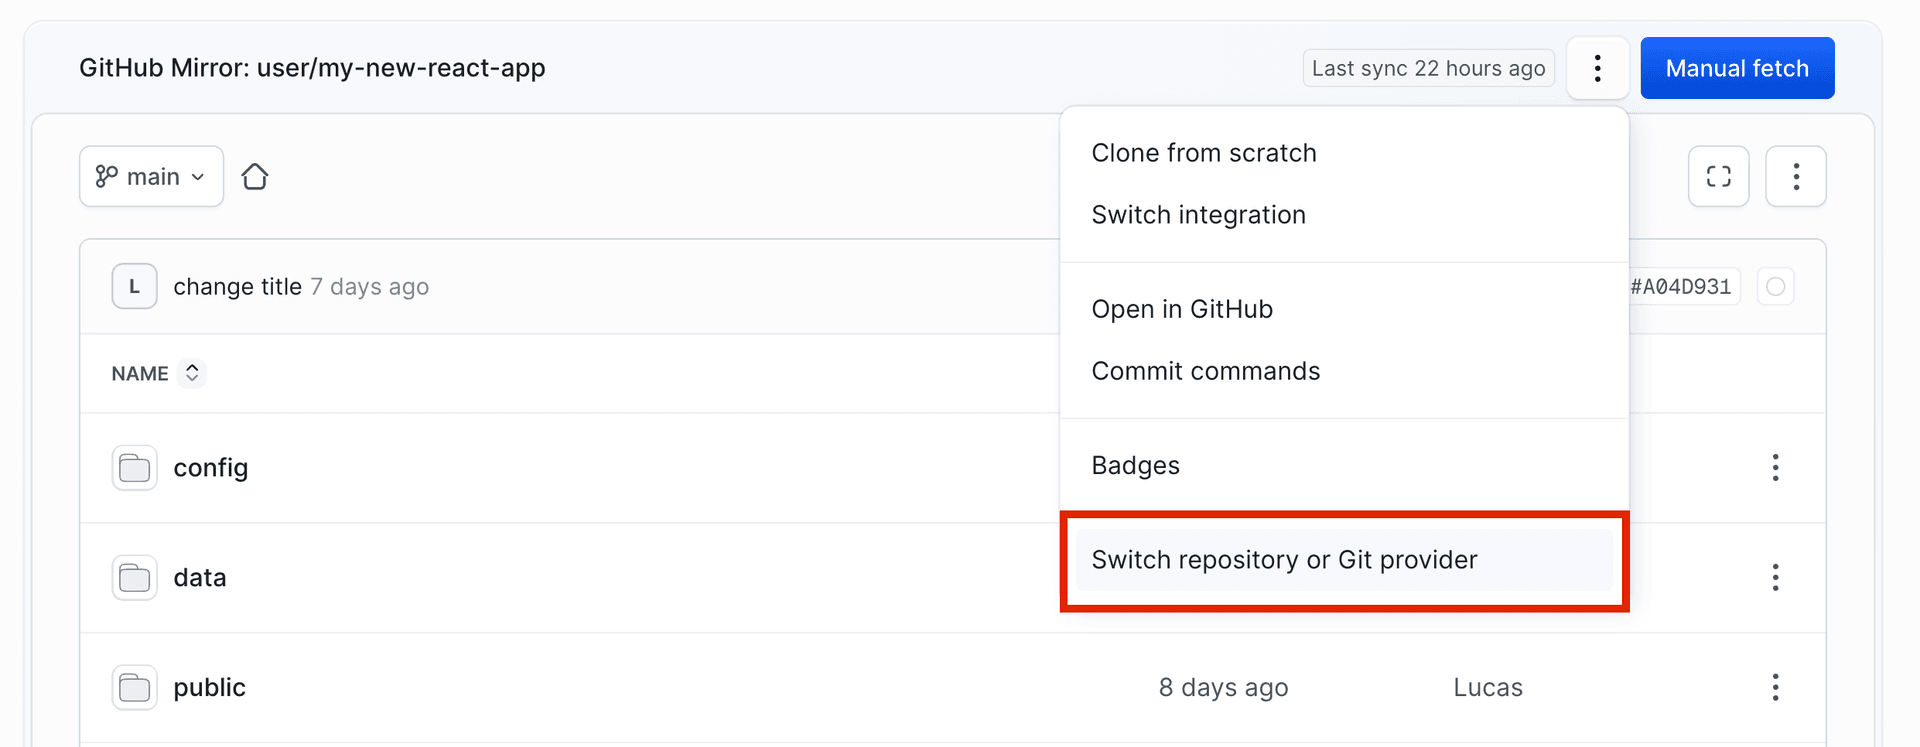Open the main branch dropdown
Viewport: 1920px width, 747px height.
click(x=151, y=176)
